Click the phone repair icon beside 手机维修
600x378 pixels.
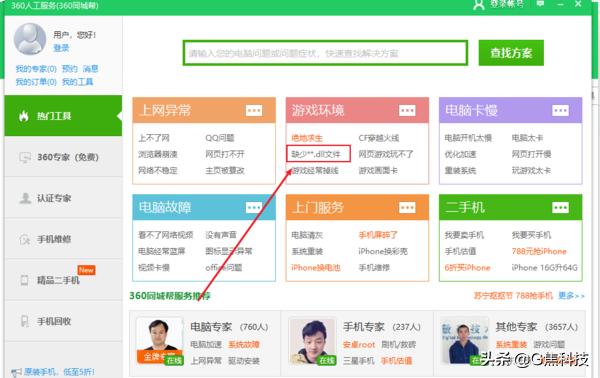[25, 240]
